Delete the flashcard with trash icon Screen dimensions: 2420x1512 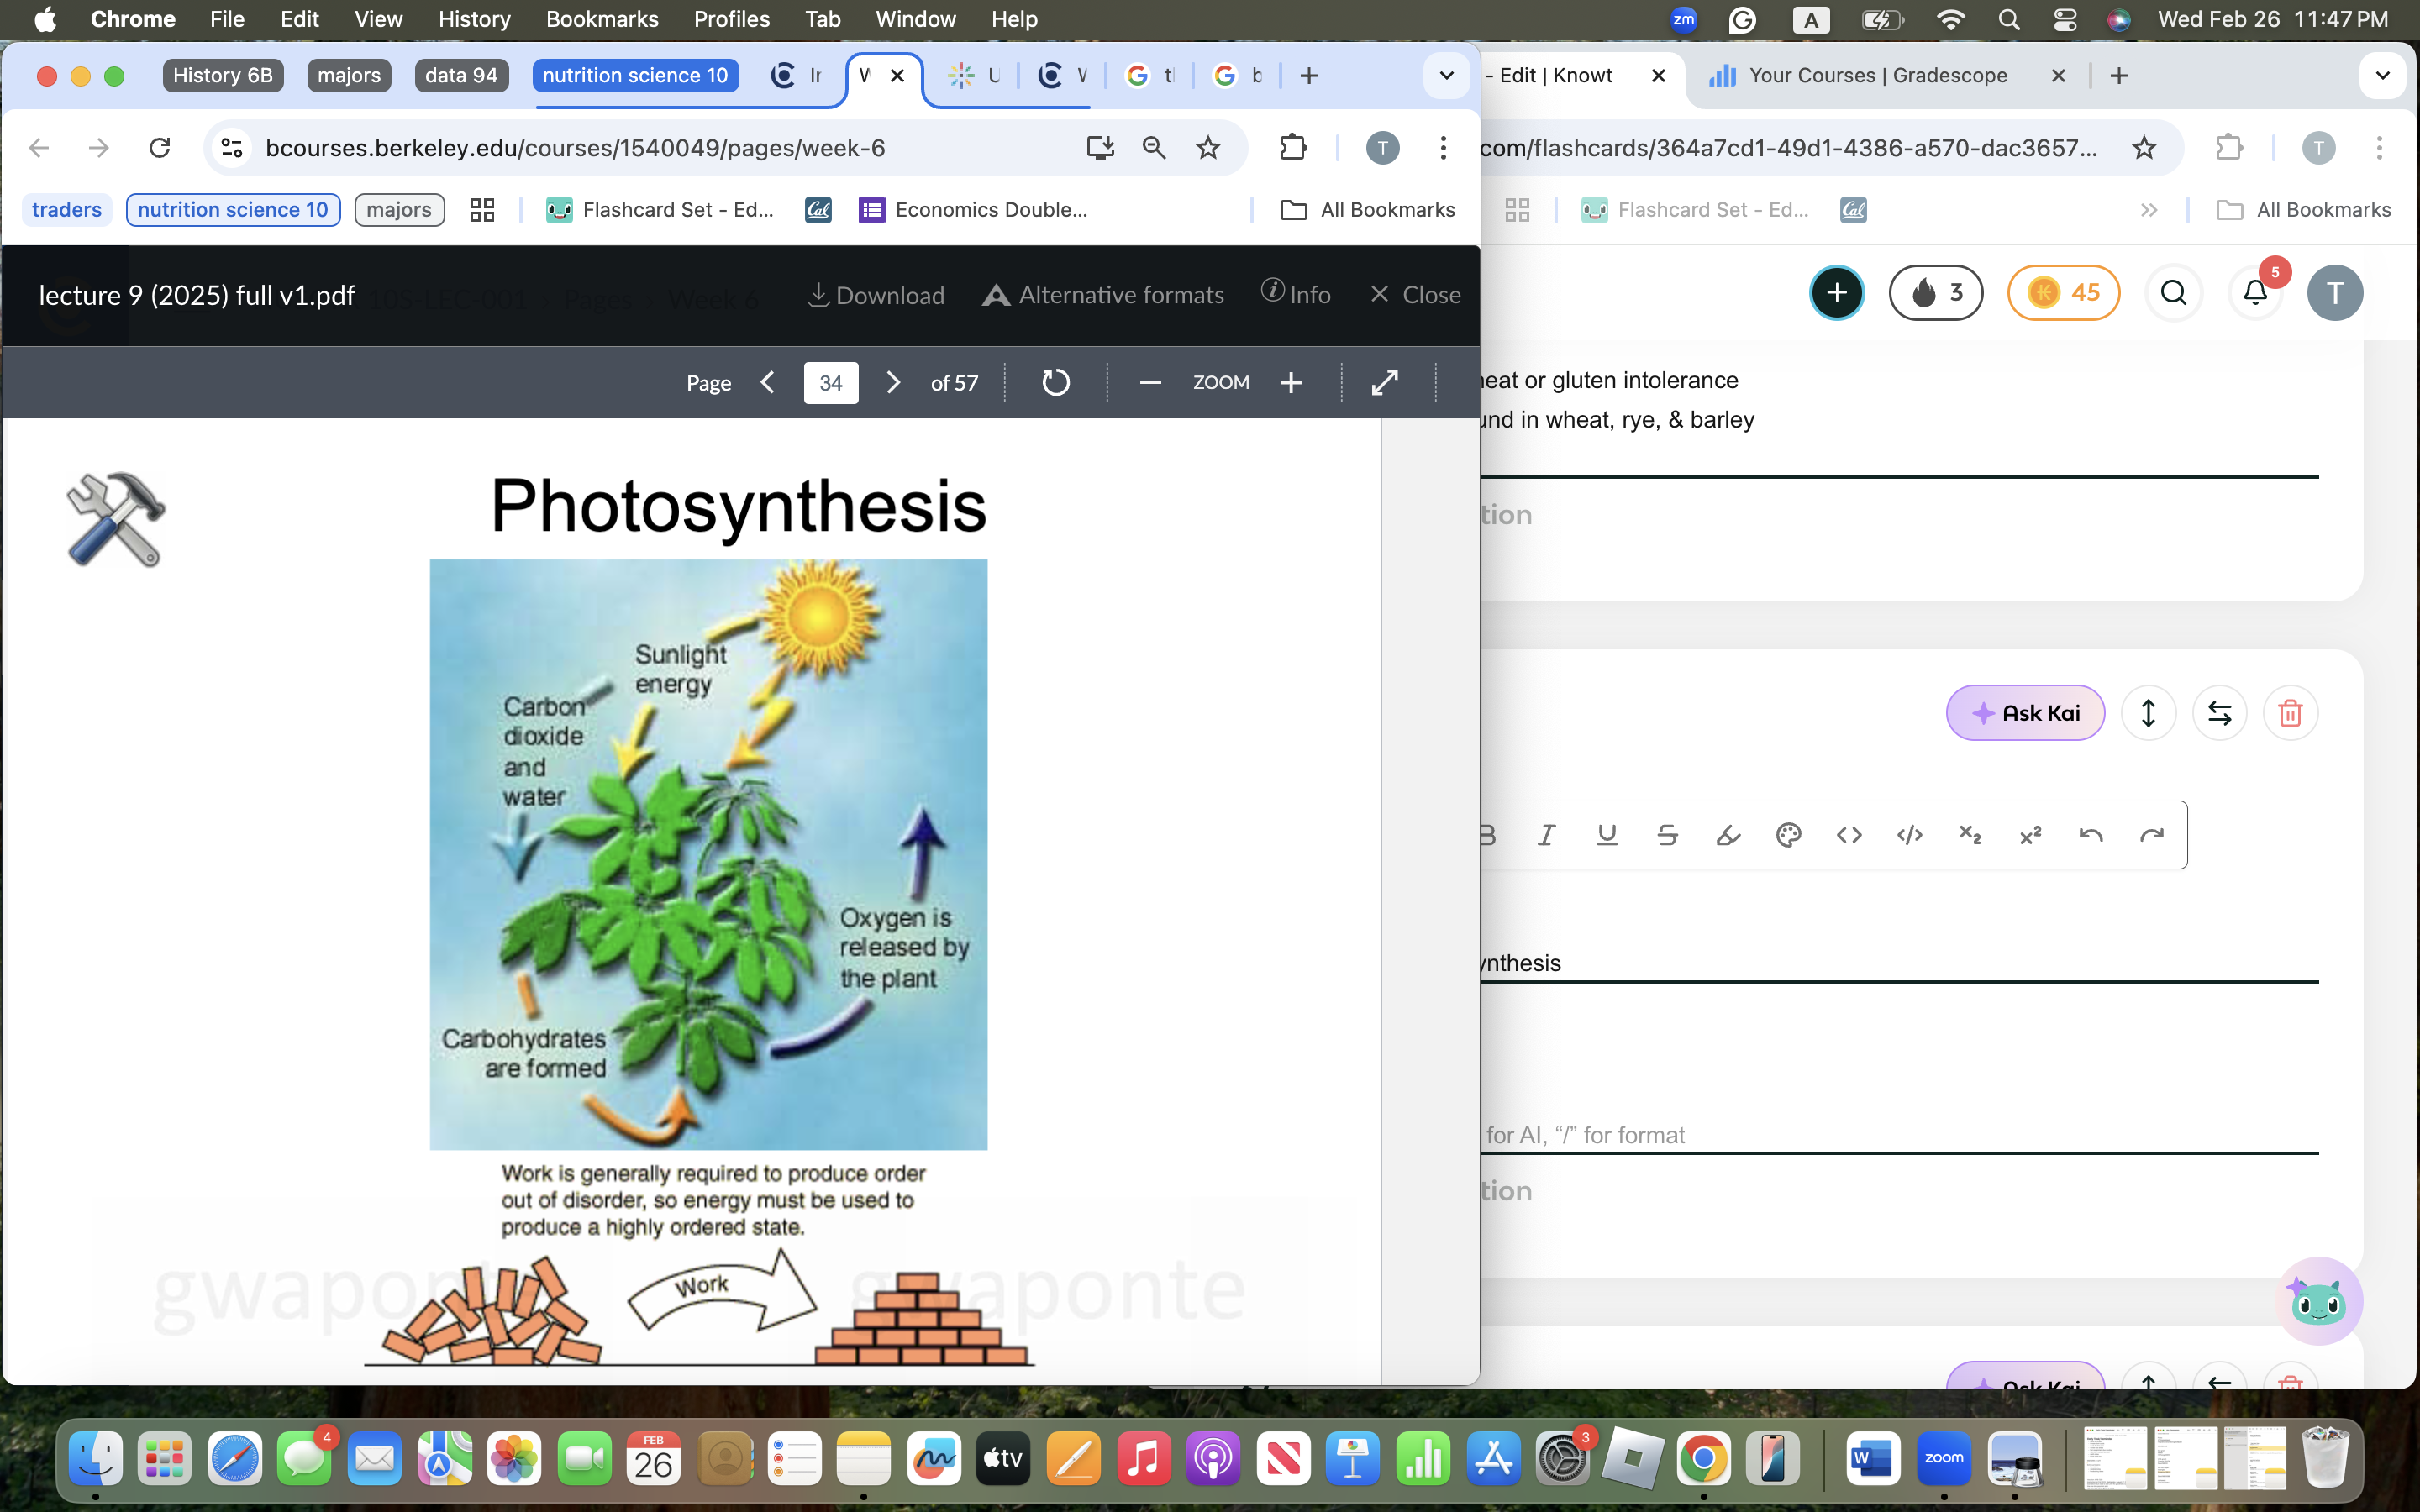[x=2290, y=713]
